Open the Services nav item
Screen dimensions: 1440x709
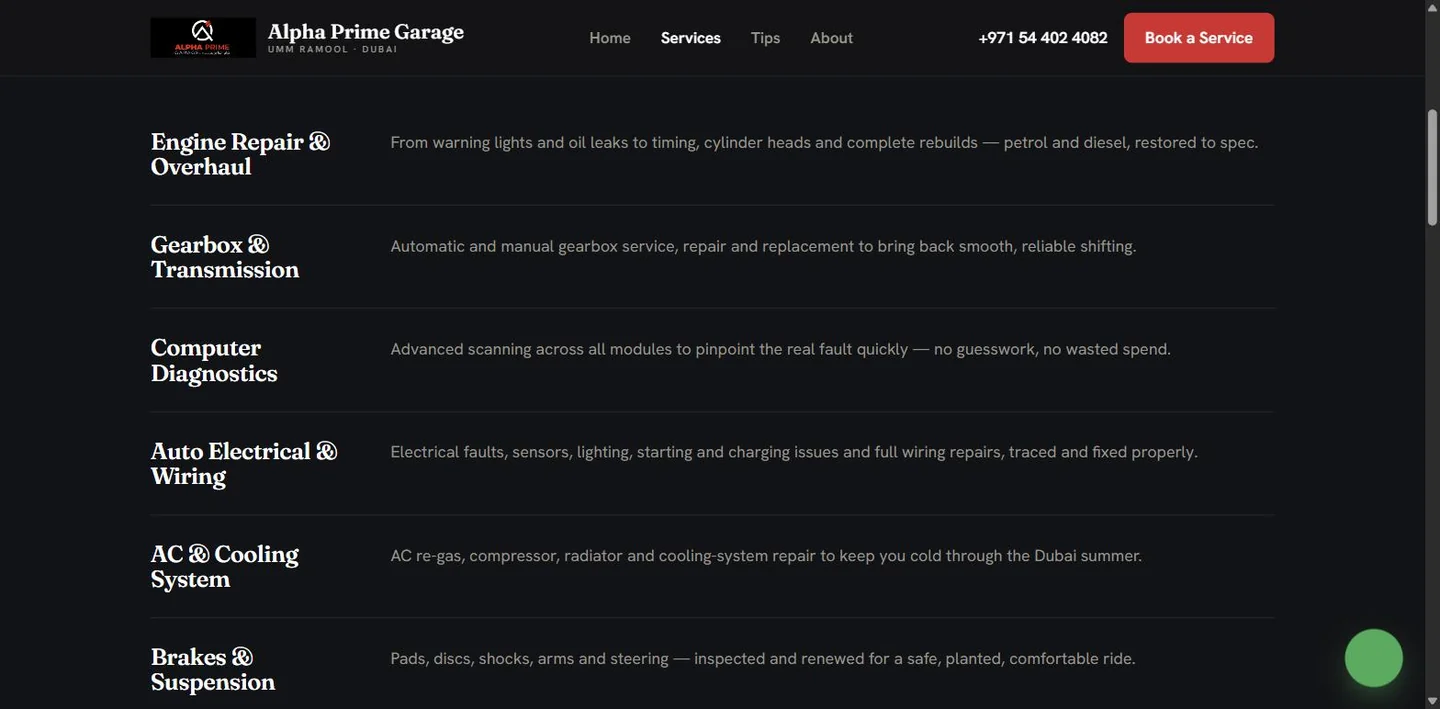(691, 38)
